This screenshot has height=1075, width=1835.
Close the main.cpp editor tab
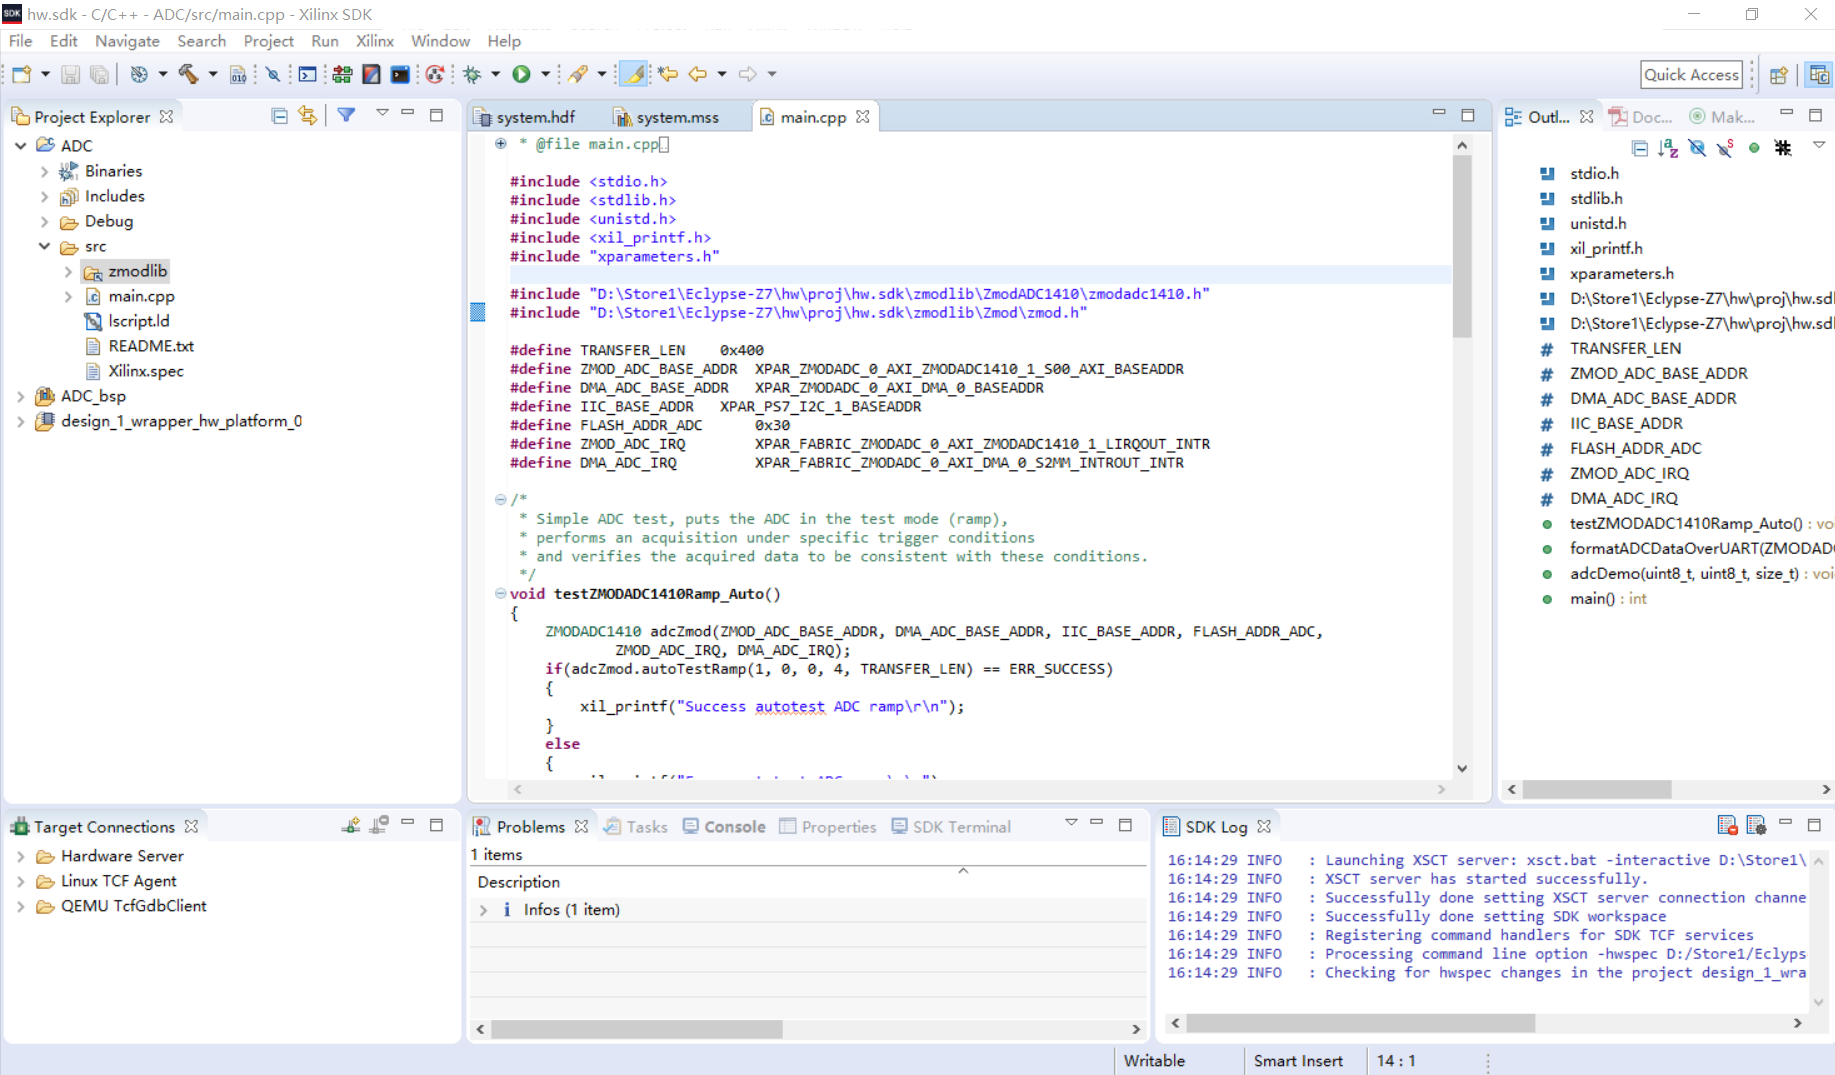tap(862, 117)
